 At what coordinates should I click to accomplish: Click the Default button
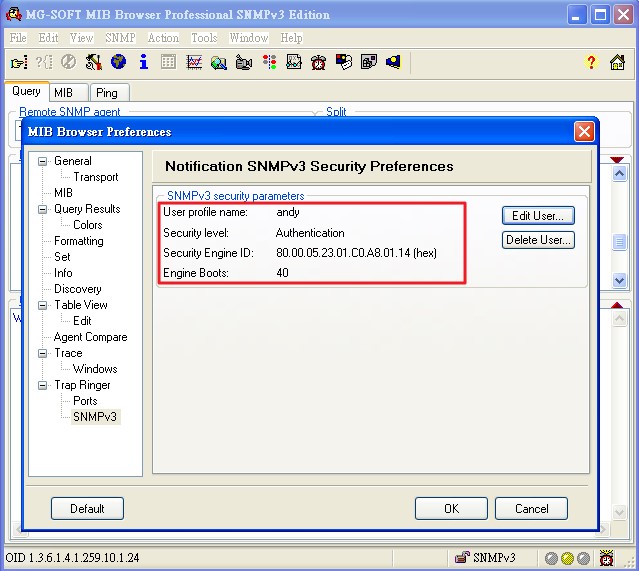coord(87,508)
